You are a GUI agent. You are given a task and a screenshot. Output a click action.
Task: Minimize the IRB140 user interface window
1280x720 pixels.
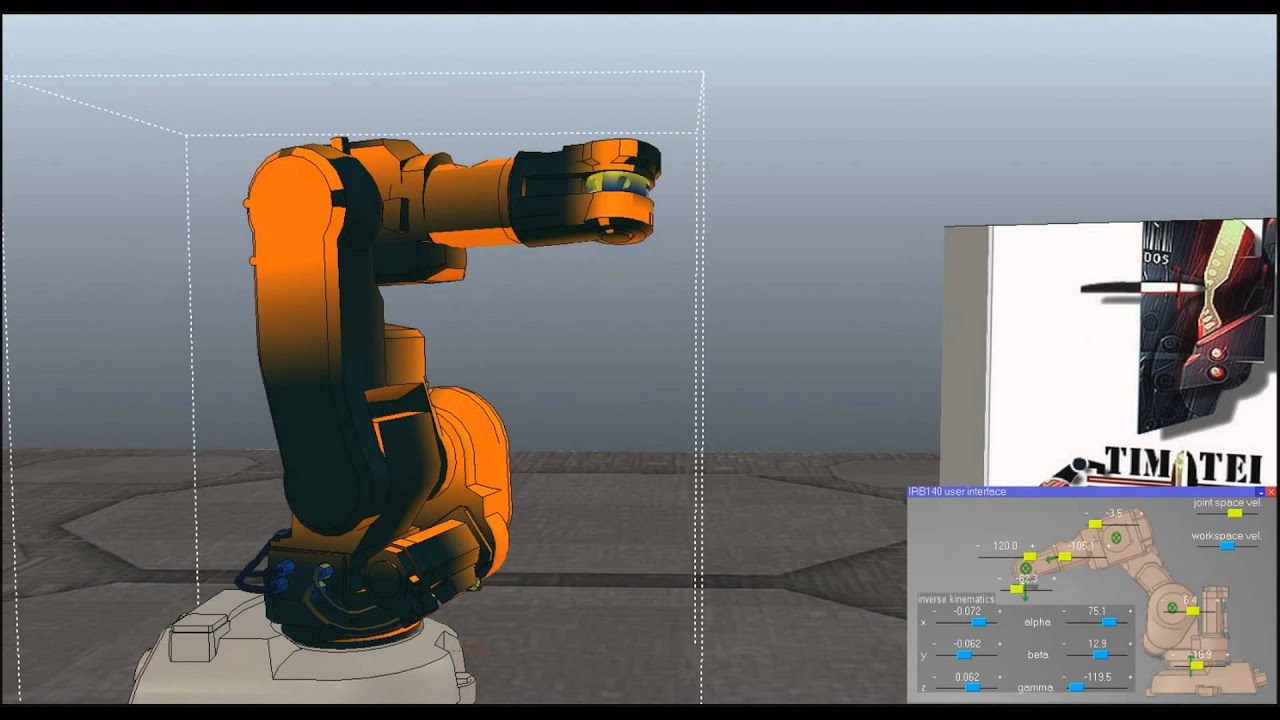(x=1261, y=492)
